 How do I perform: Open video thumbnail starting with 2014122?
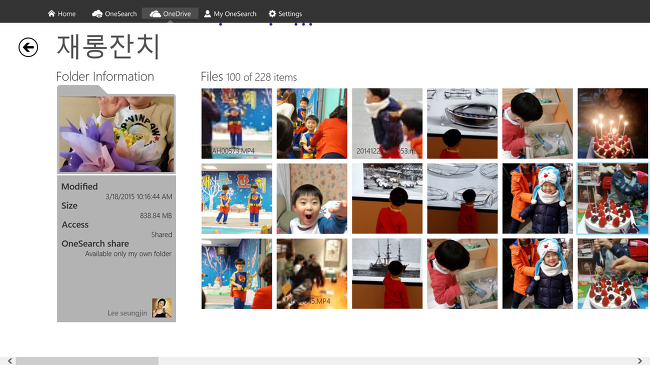[x=387, y=123]
